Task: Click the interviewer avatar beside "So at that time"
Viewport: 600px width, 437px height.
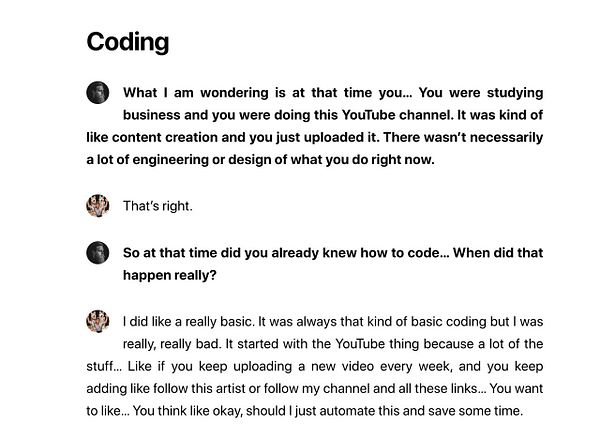Action: [97, 252]
